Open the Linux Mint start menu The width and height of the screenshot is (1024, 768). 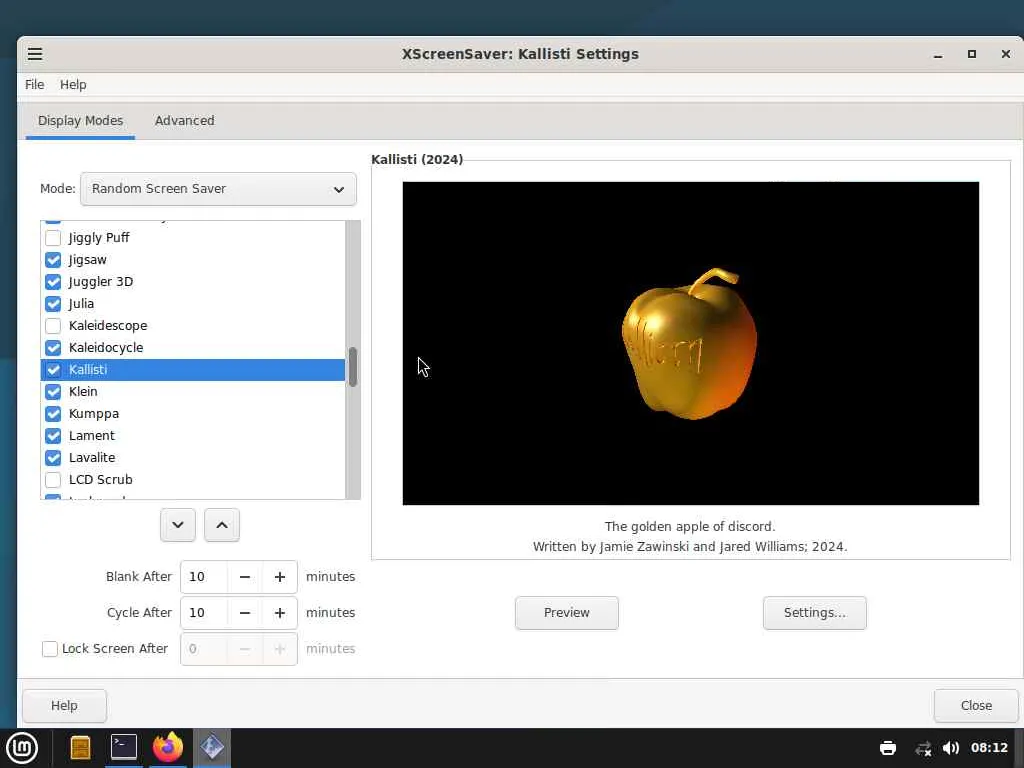(22, 748)
